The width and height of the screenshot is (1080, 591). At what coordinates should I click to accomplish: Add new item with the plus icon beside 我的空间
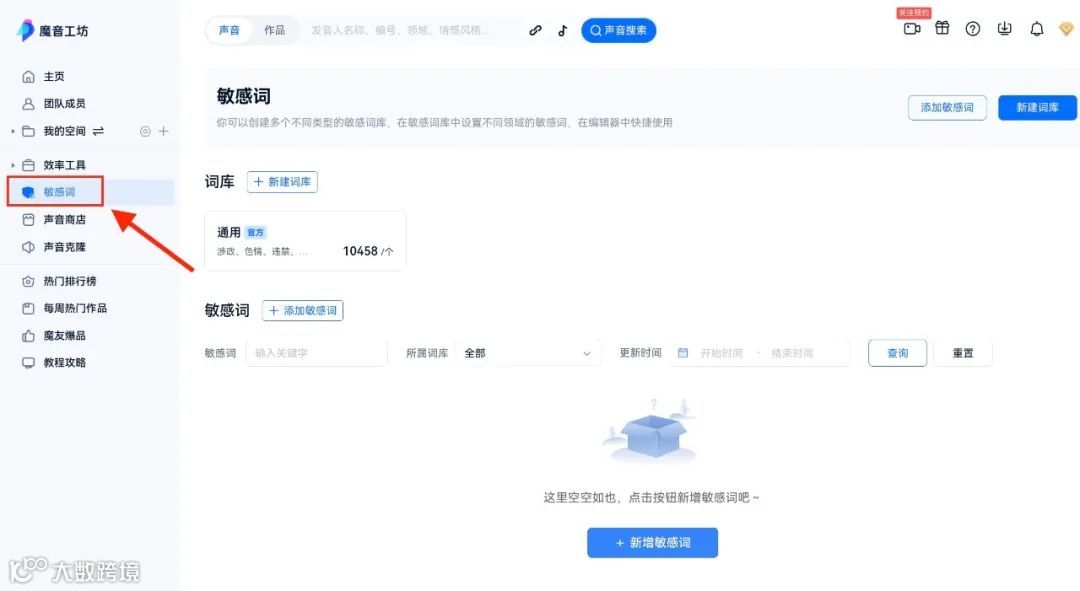163,131
